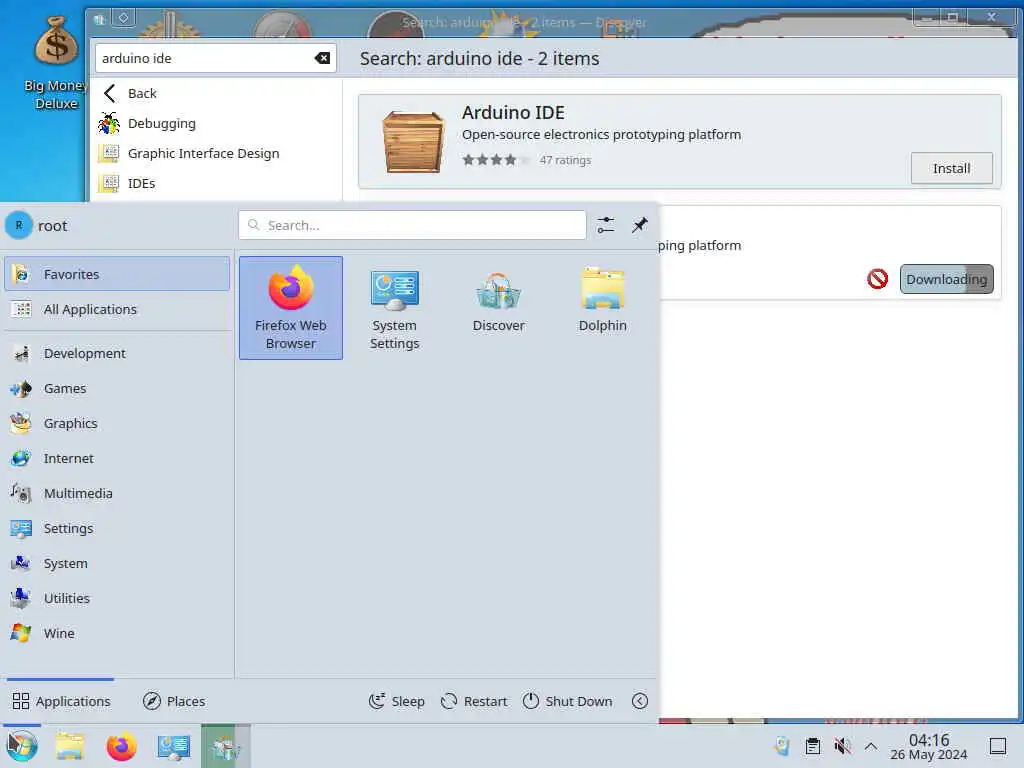1024x768 pixels.
Task: Go Back in the Discover sidebar
Action: (x=216, y=93)
